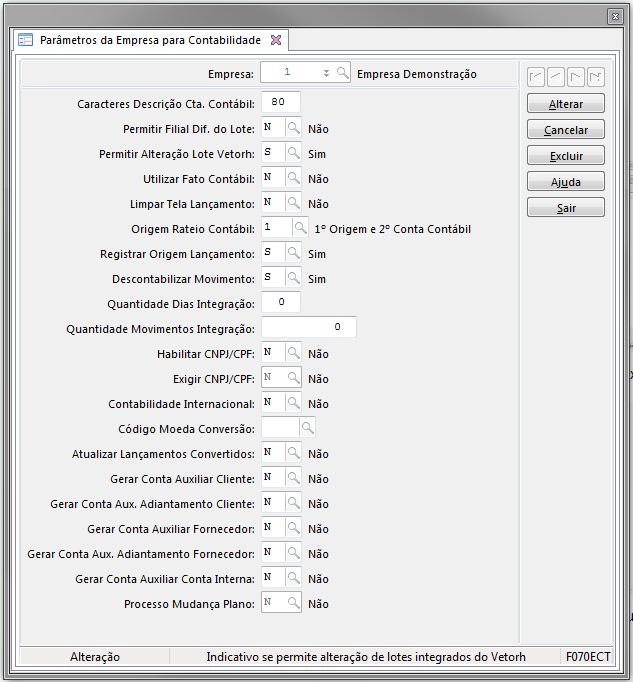Edit the Quantidade Movimentos Integração field
Image resolution: width=633 pixels, height=682 pixels.
309,327
